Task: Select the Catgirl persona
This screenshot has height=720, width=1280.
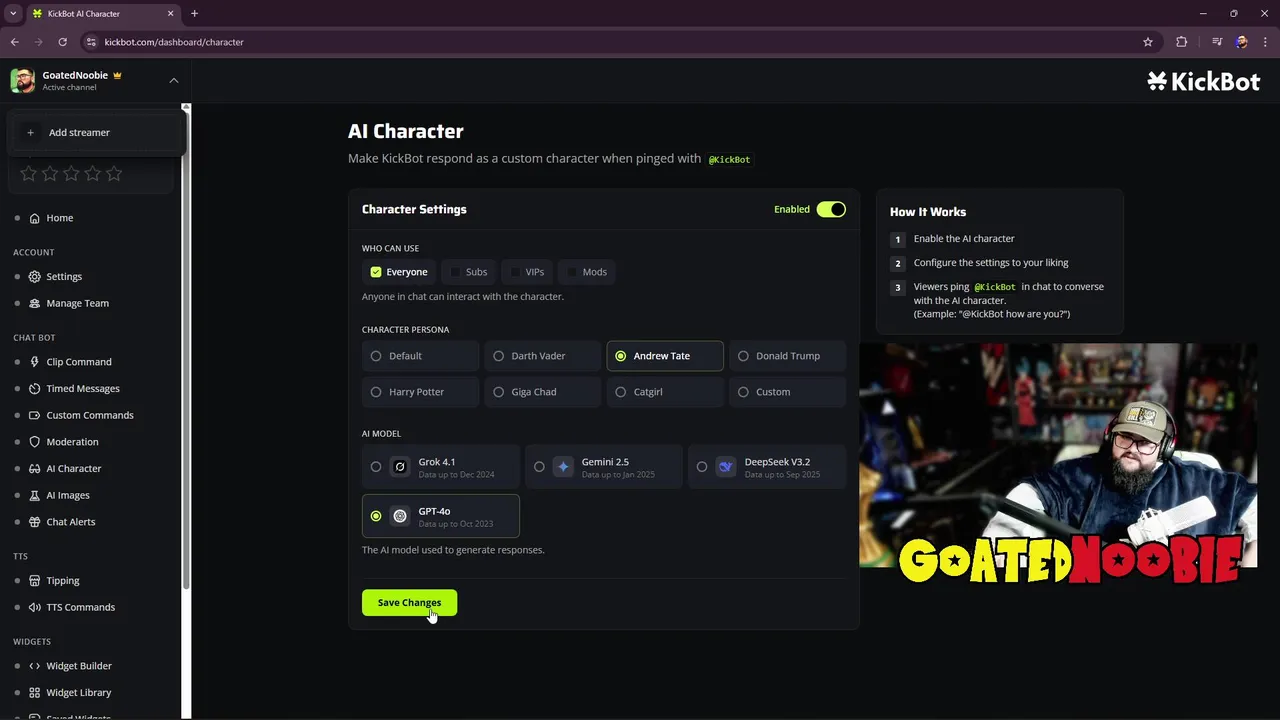Action: point(665,392)
